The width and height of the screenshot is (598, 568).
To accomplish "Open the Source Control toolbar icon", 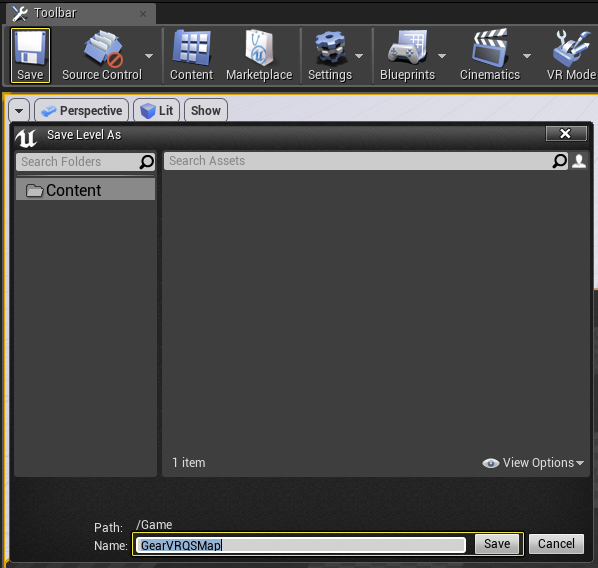I will 103,48.
